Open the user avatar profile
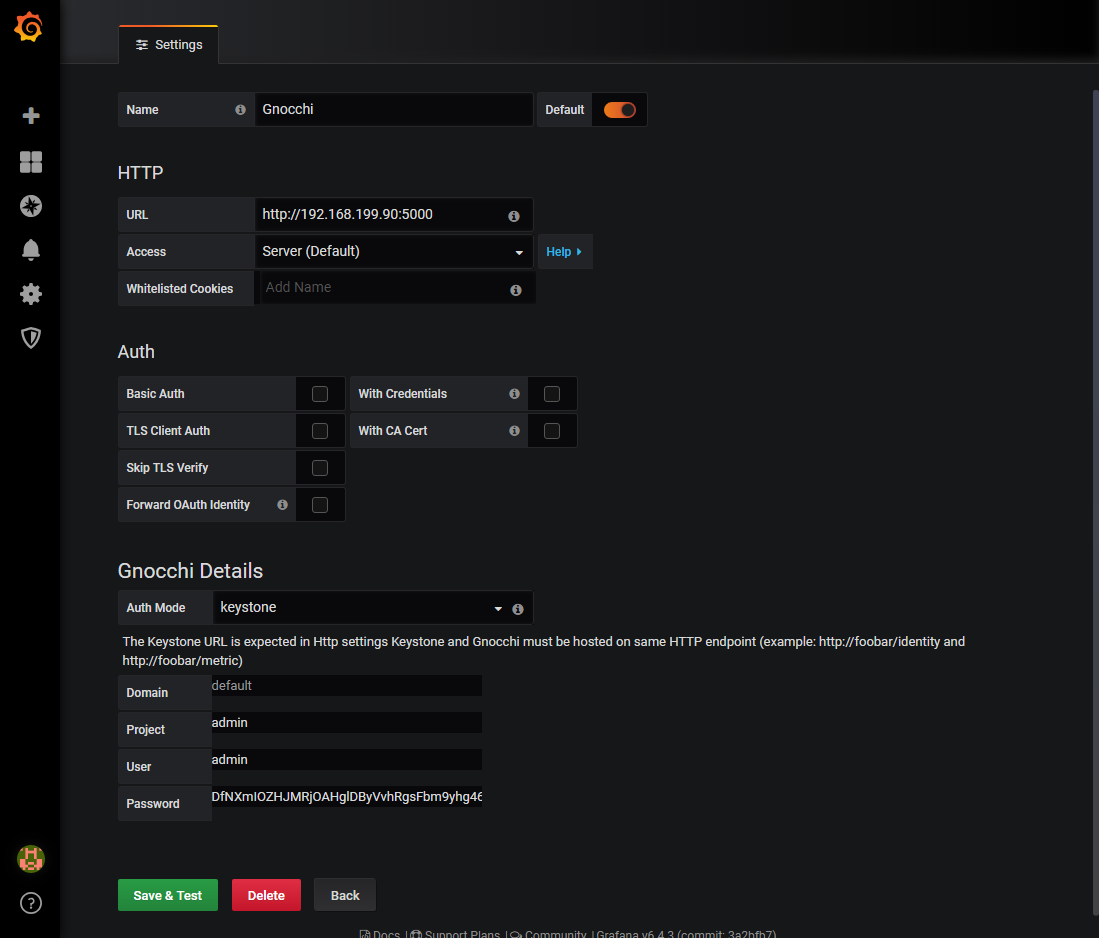Screen dimensions: 1099x938 pos(31,859)
